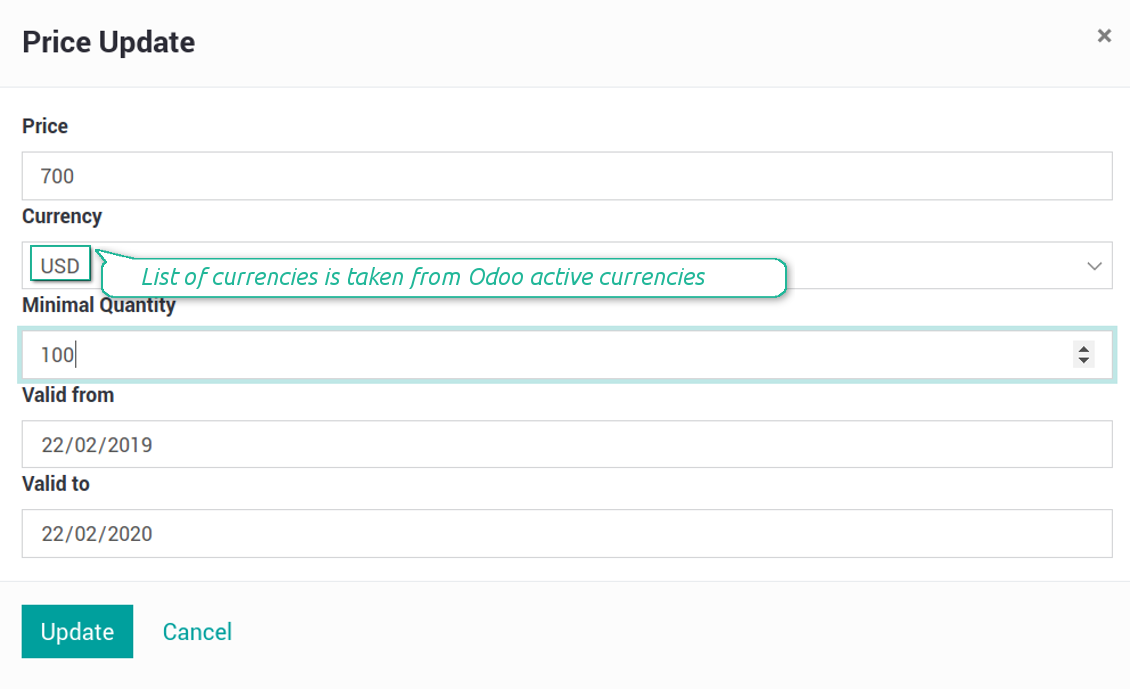Click the Cancel link
This screenshot has width=1130, height=689.
(x=197, y=632)
